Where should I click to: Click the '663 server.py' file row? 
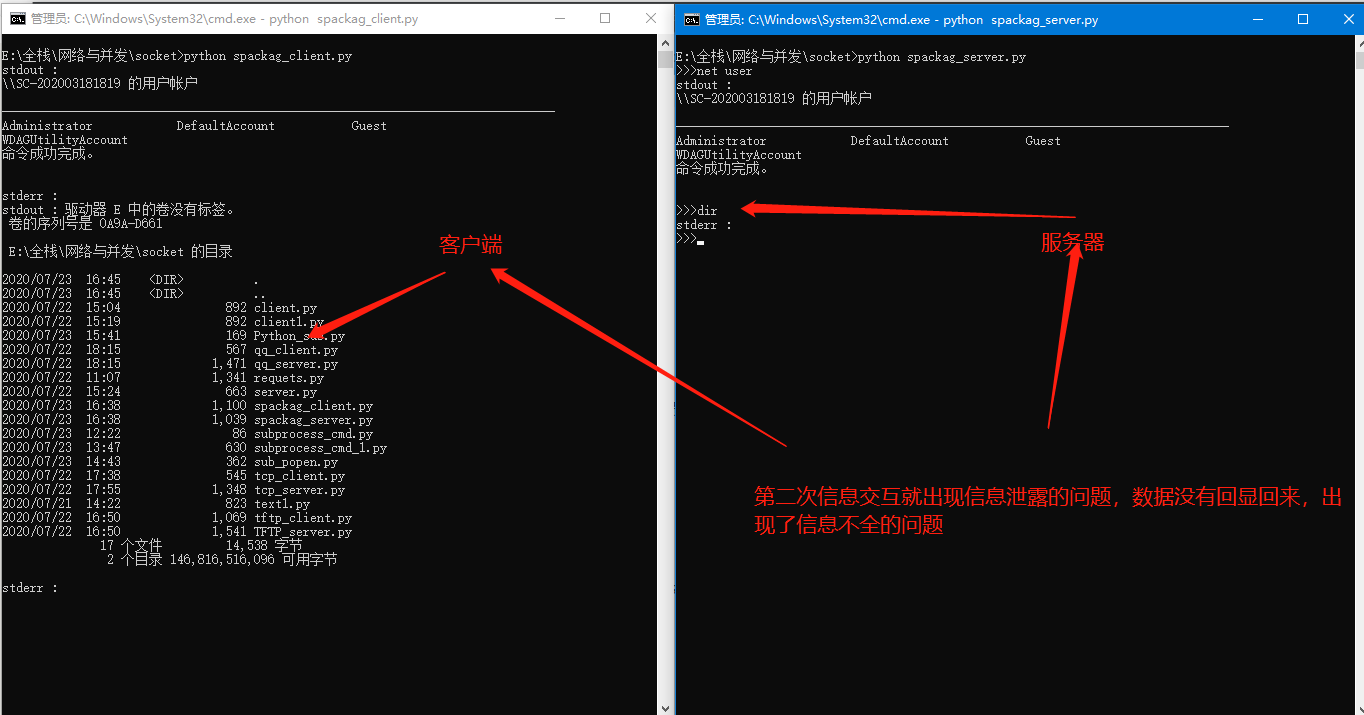pos(160,392)
